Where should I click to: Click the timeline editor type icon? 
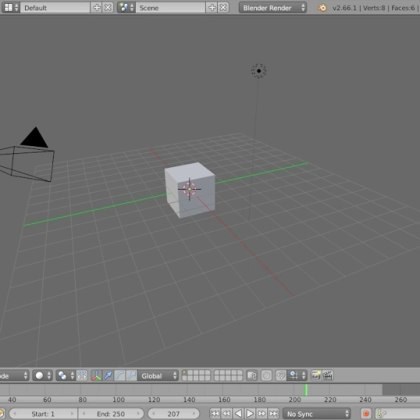pos(2,414)
